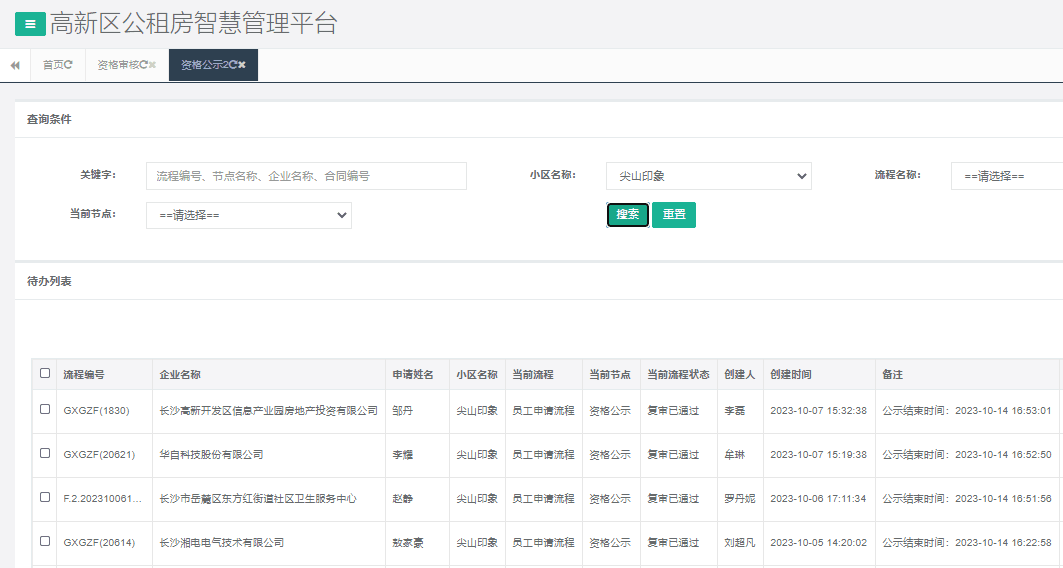Click the 创建时间 column header
Viewport: 1063px width, 568px height.
tap(791, 374)
